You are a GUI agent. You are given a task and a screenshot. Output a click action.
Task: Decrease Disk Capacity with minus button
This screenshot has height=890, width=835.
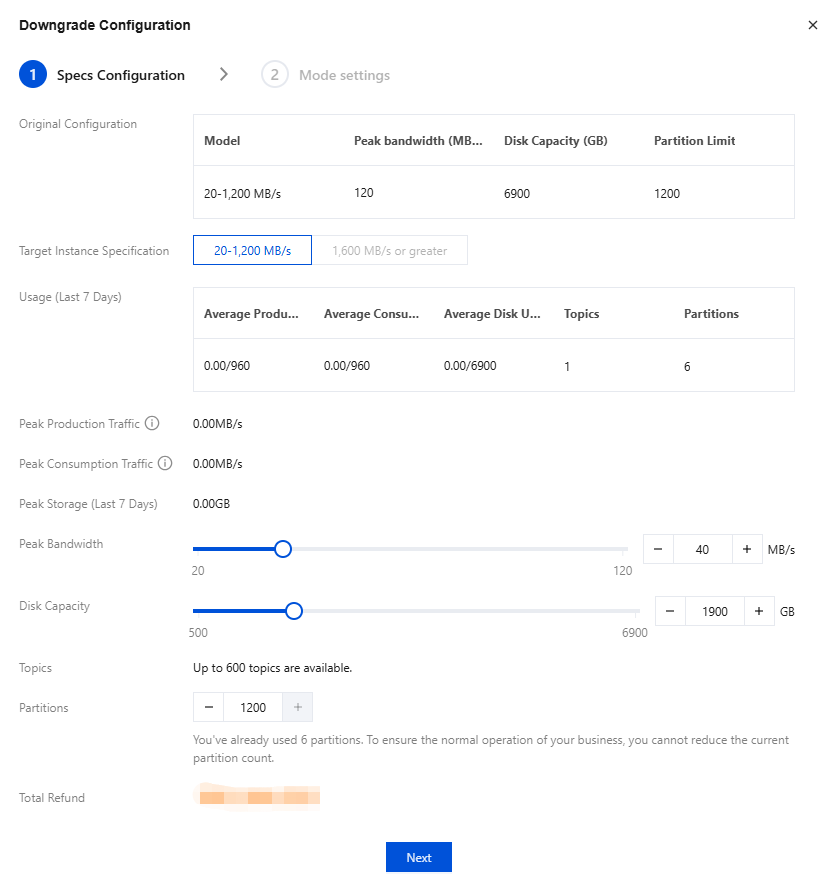tap(670, 612)
